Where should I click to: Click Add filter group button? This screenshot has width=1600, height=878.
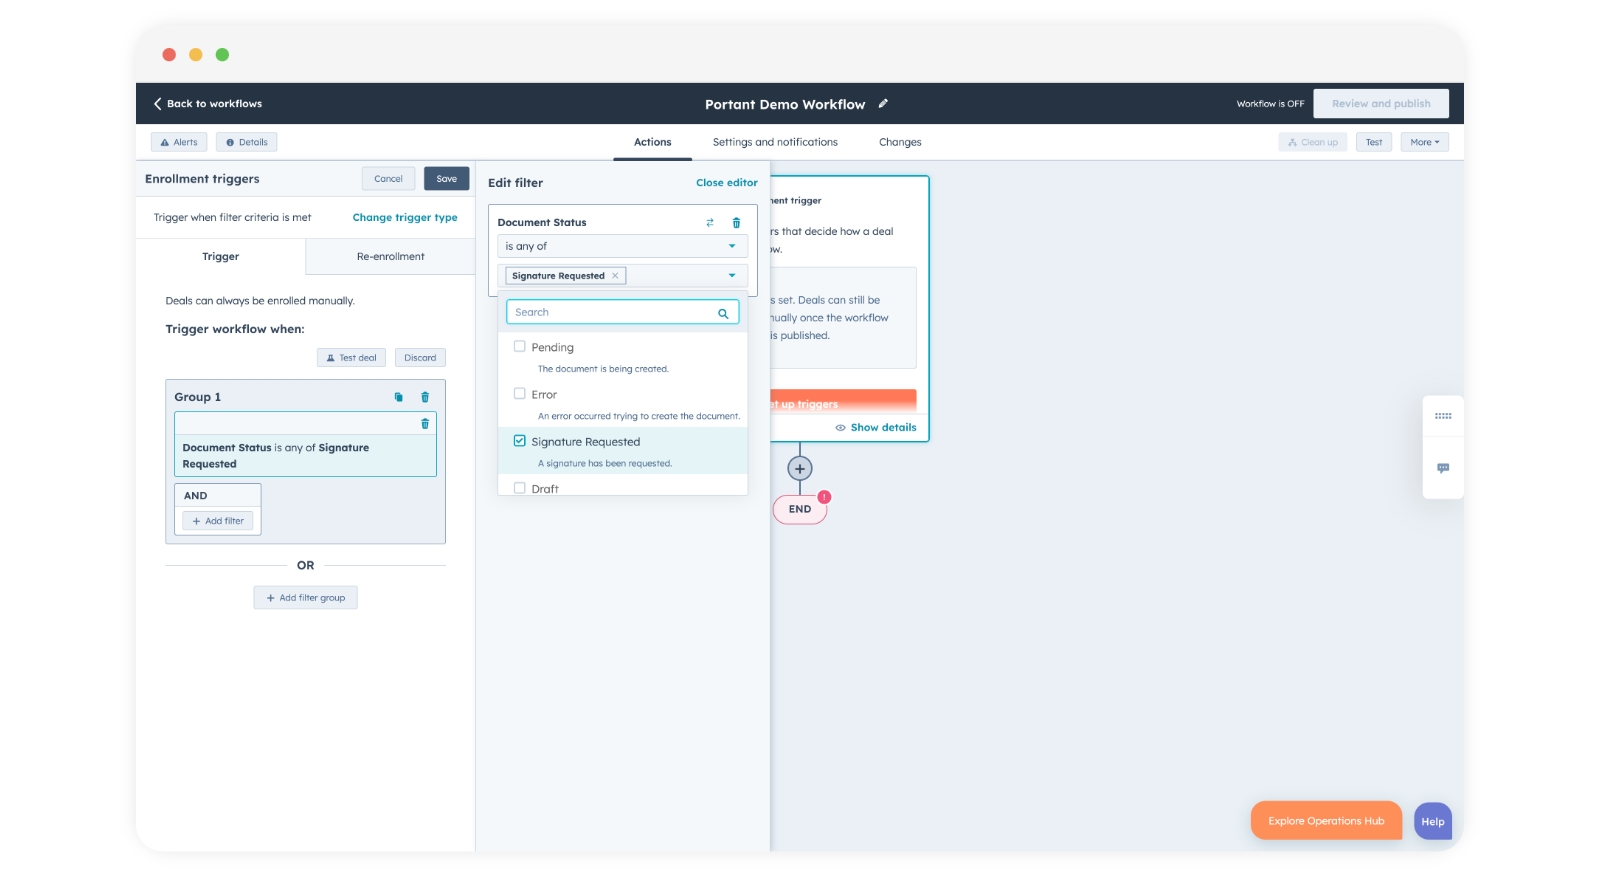[x=305, y=598]
